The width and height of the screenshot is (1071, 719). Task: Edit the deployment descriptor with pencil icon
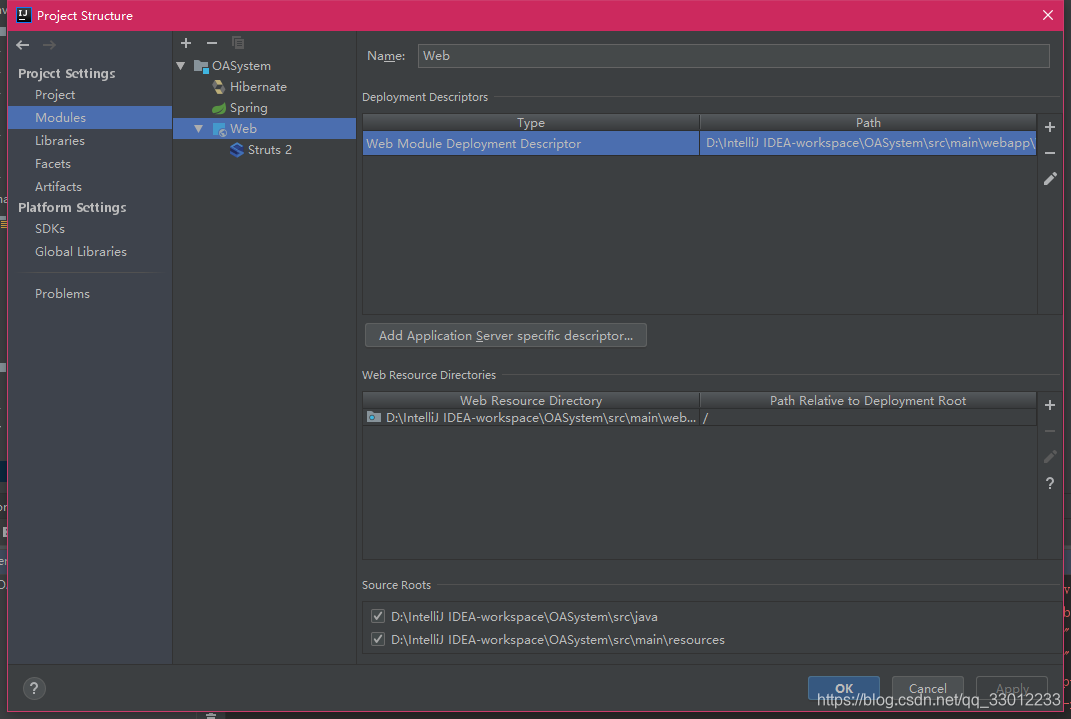[1050, 179]
